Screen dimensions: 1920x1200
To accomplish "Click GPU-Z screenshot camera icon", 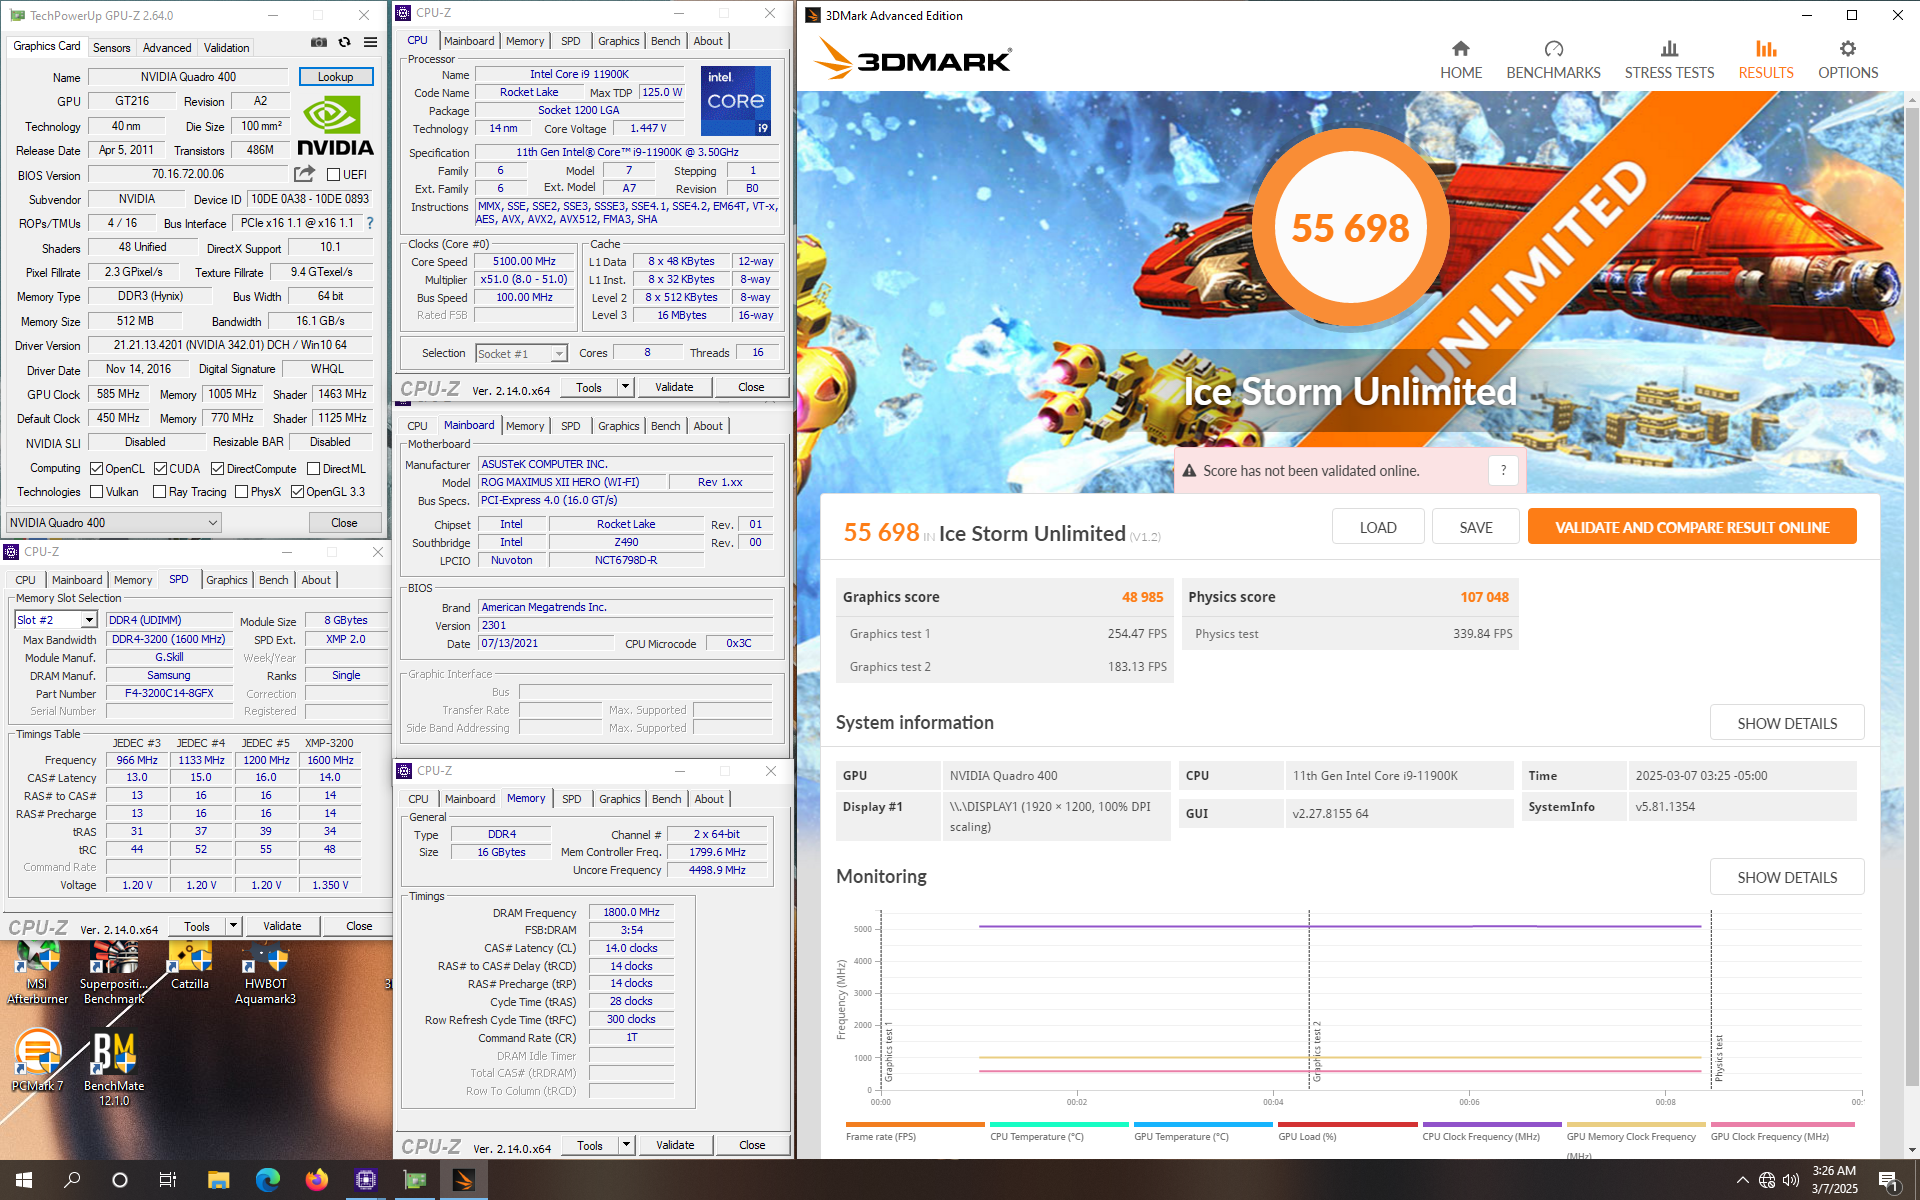I will click(x=318, y=42).
